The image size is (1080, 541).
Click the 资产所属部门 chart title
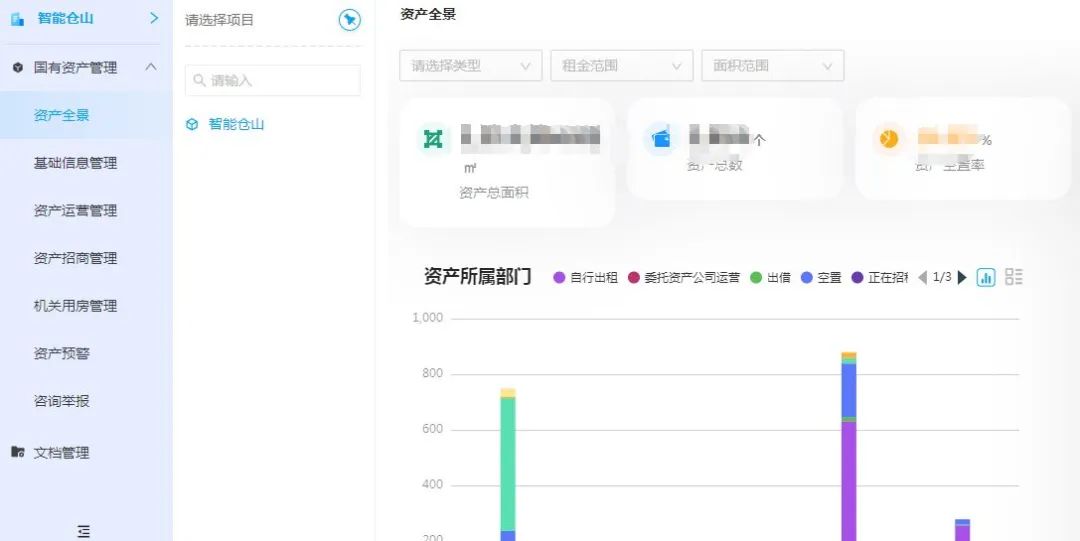477,277
